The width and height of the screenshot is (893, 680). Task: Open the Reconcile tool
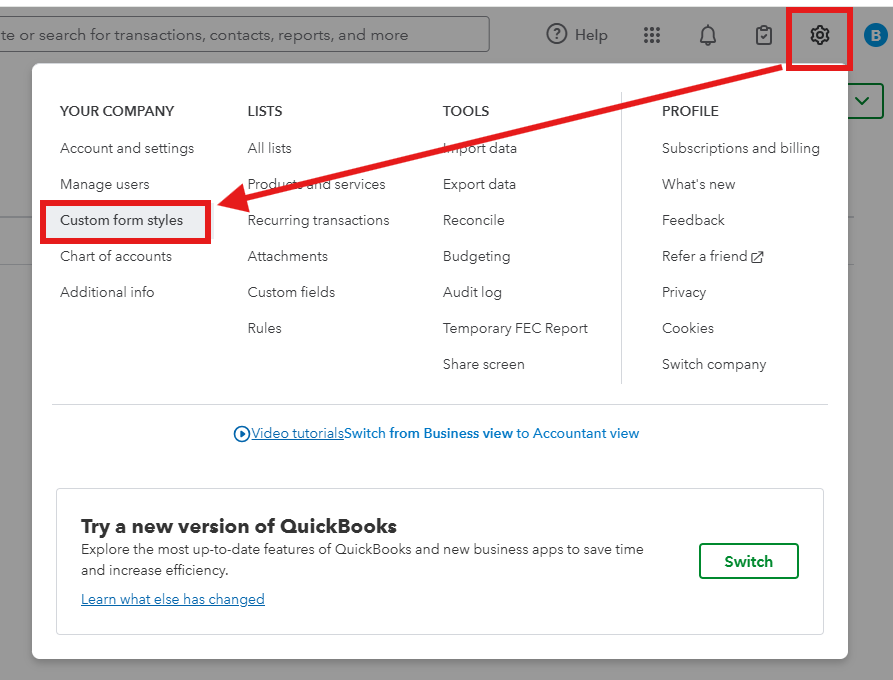474,220
